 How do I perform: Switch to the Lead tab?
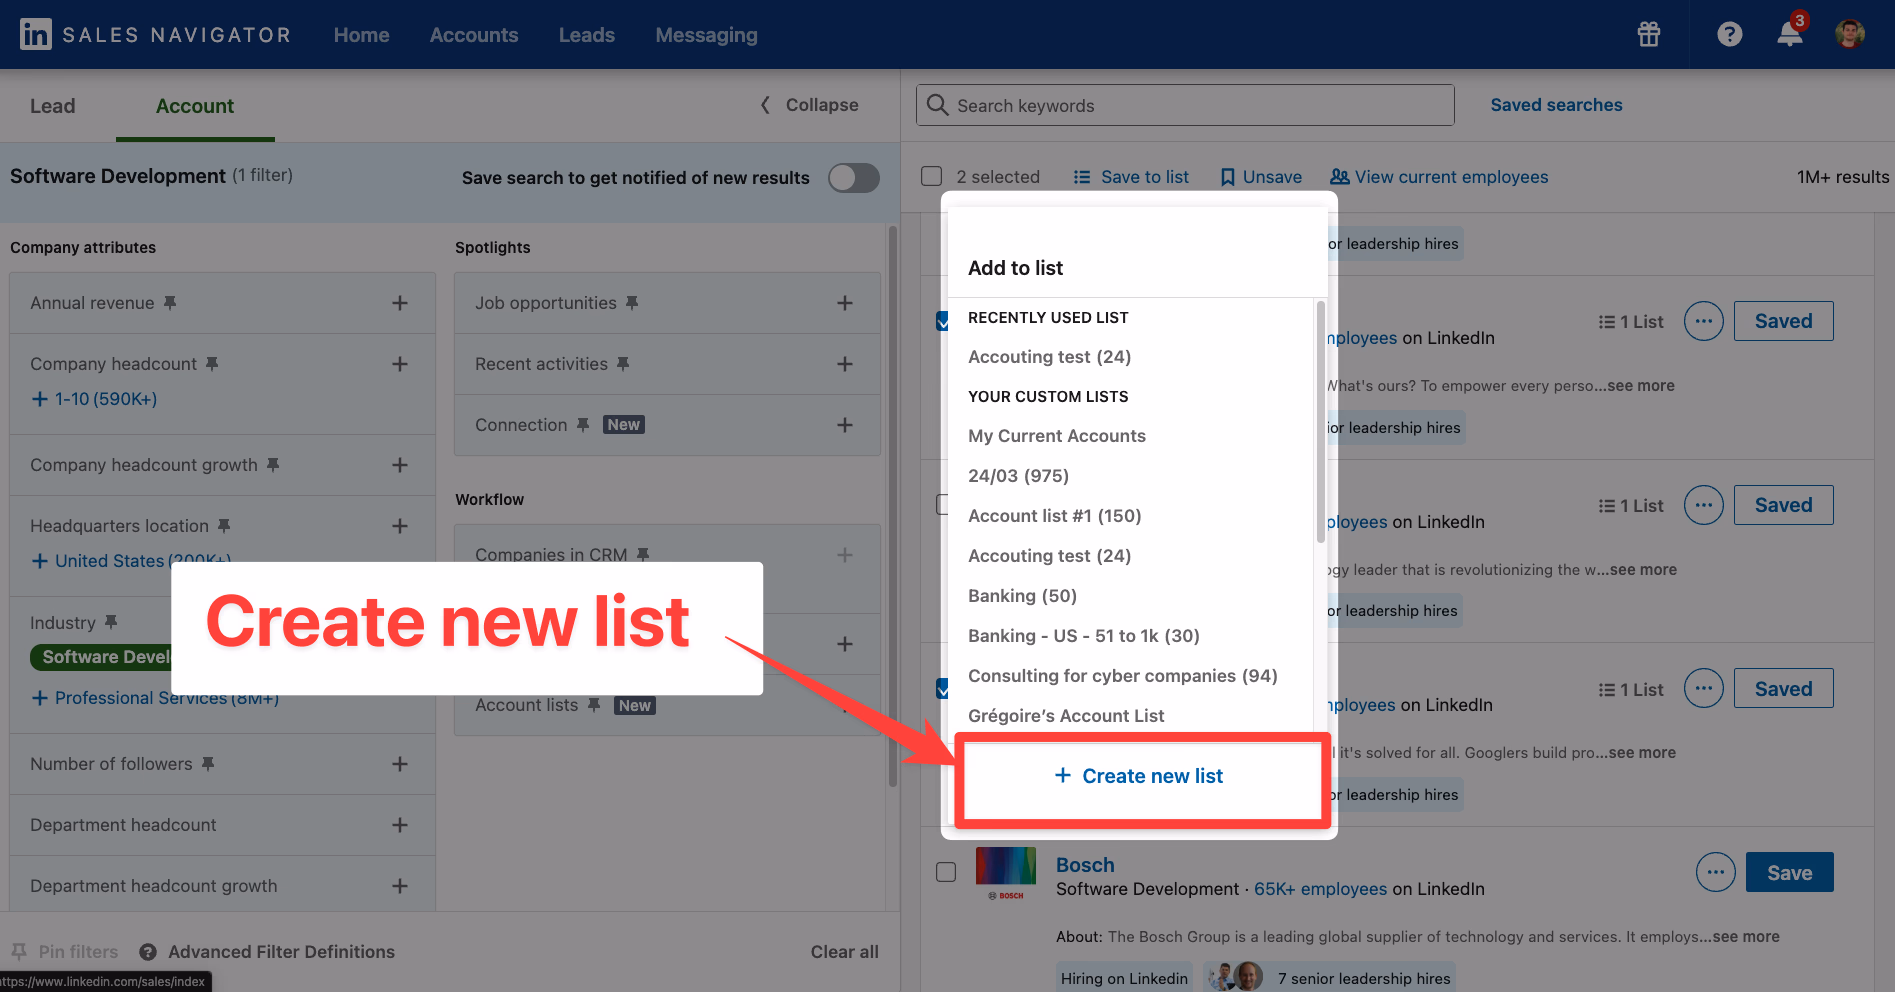click(52, 106)
